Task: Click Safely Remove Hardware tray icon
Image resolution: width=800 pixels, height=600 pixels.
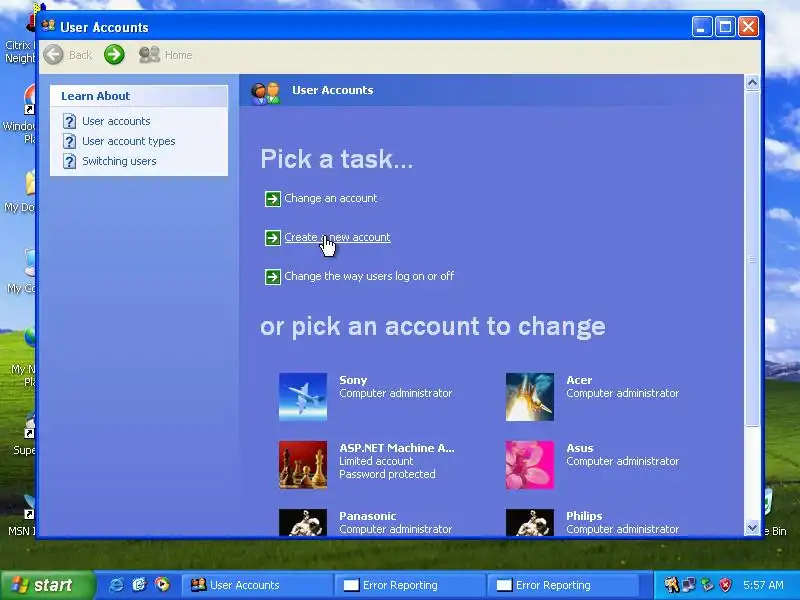Action: [x=708, y=585]
